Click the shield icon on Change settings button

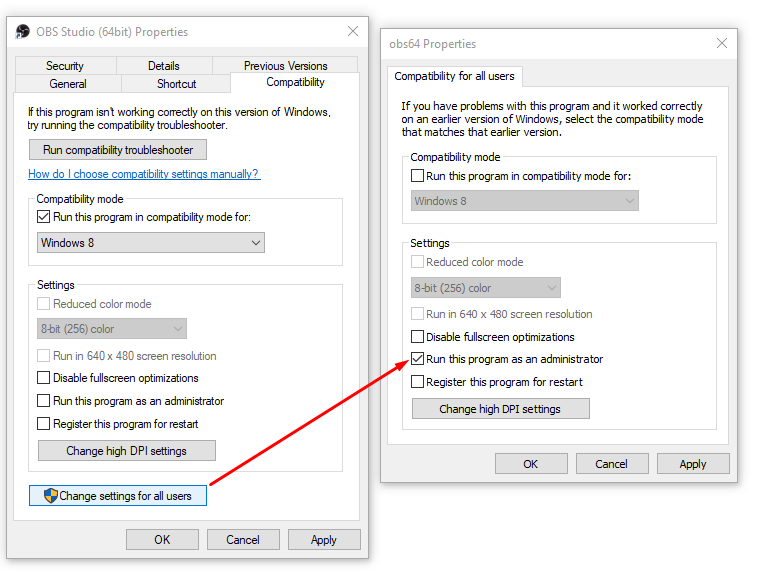click(50, 495)
